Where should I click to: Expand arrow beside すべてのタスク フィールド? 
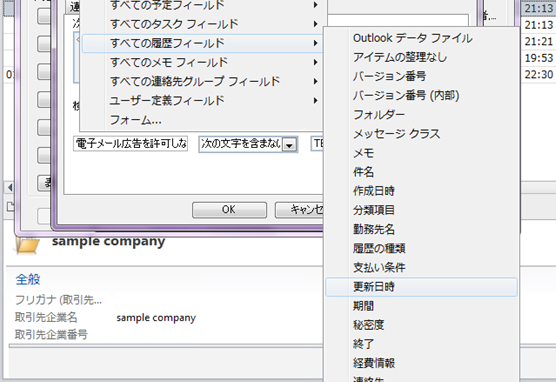315,24
